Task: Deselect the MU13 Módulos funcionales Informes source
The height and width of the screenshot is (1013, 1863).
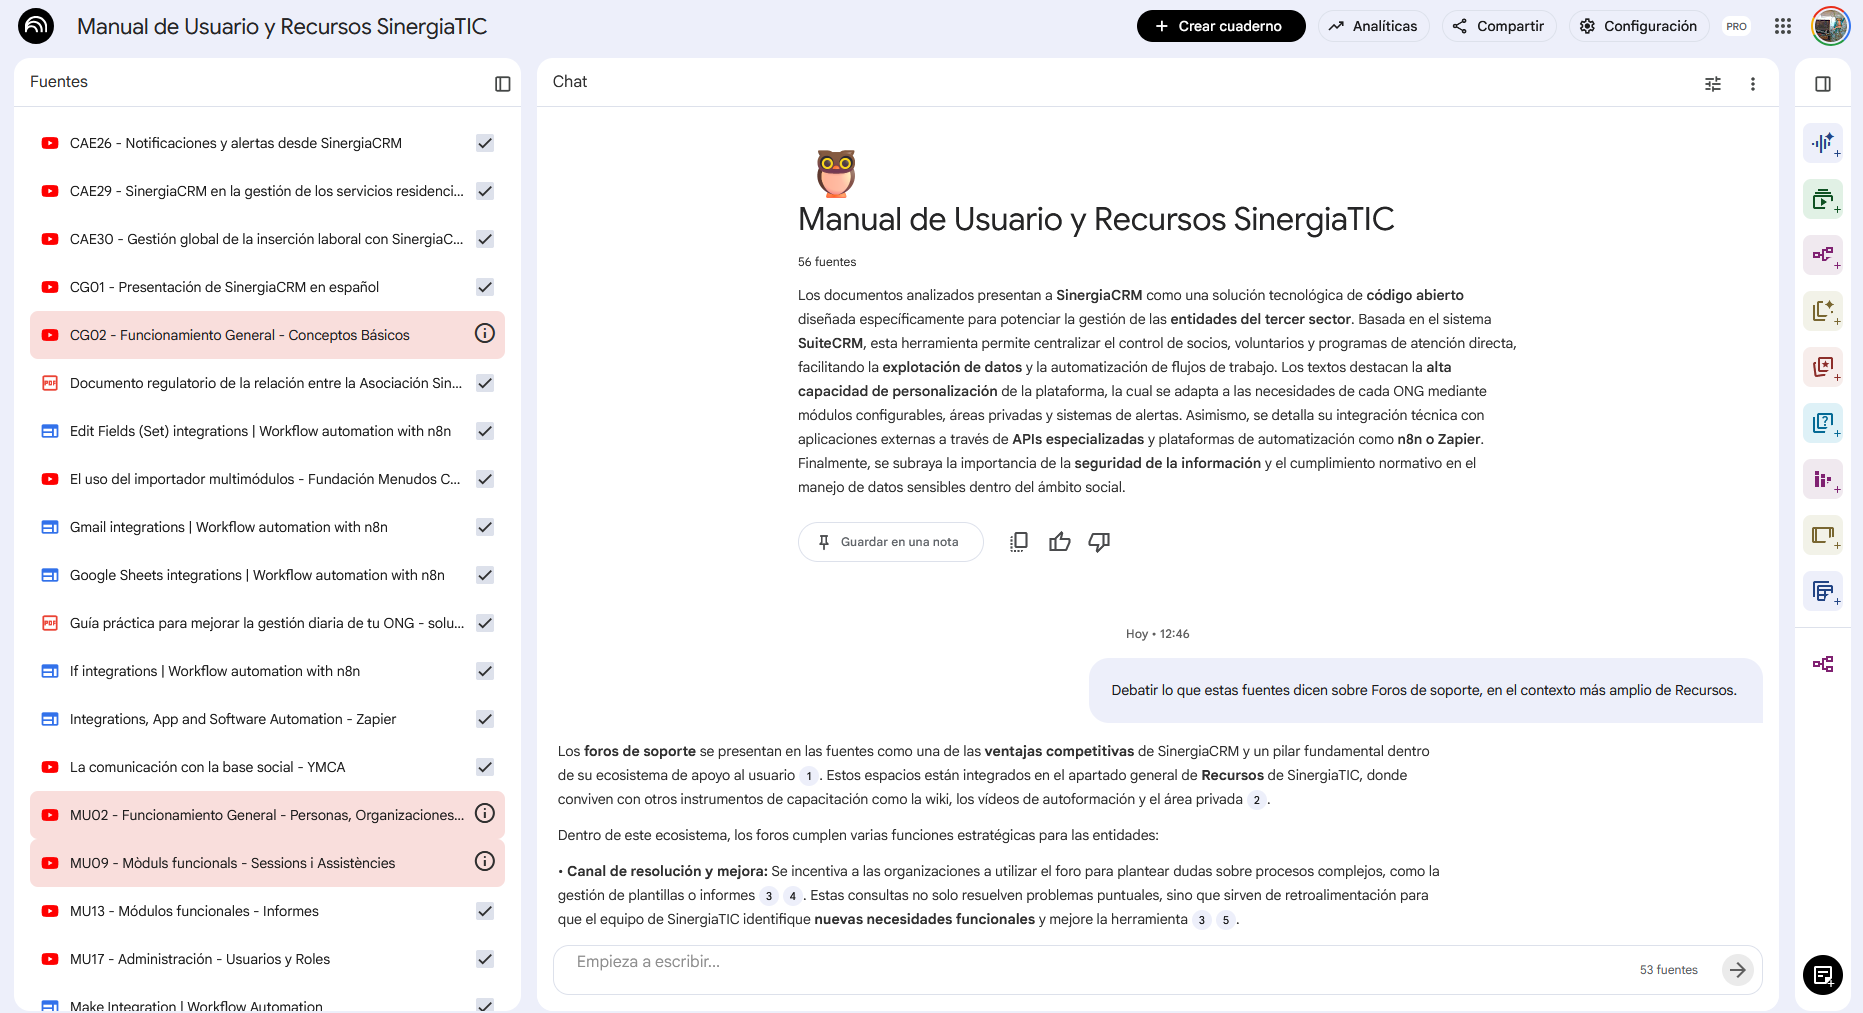Action: [x=485, y=911]
